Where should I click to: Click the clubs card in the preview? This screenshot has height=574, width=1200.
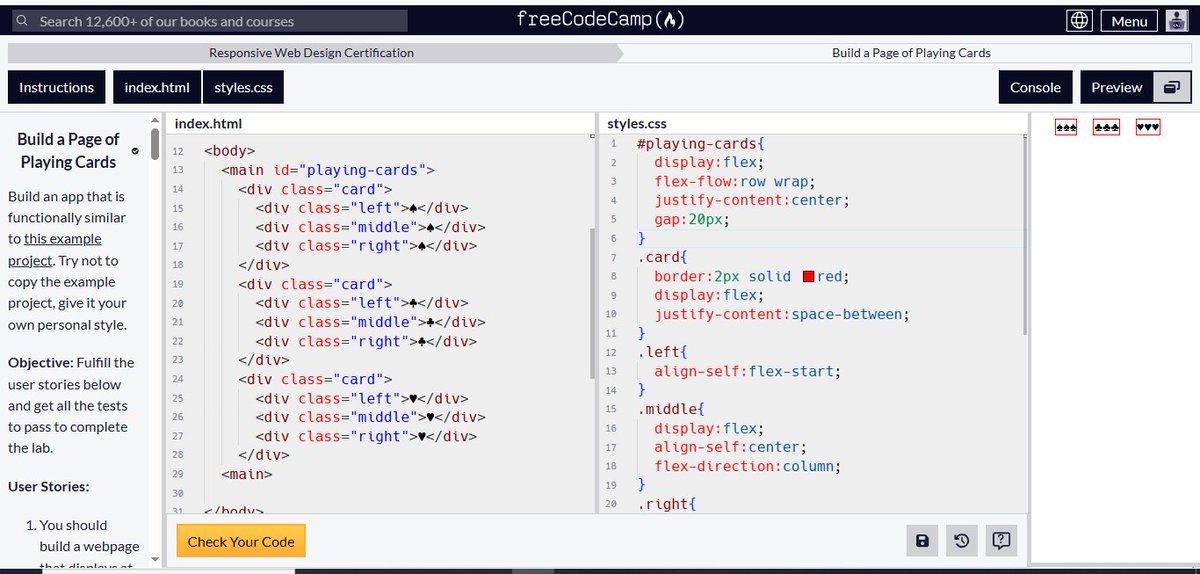1106,128
